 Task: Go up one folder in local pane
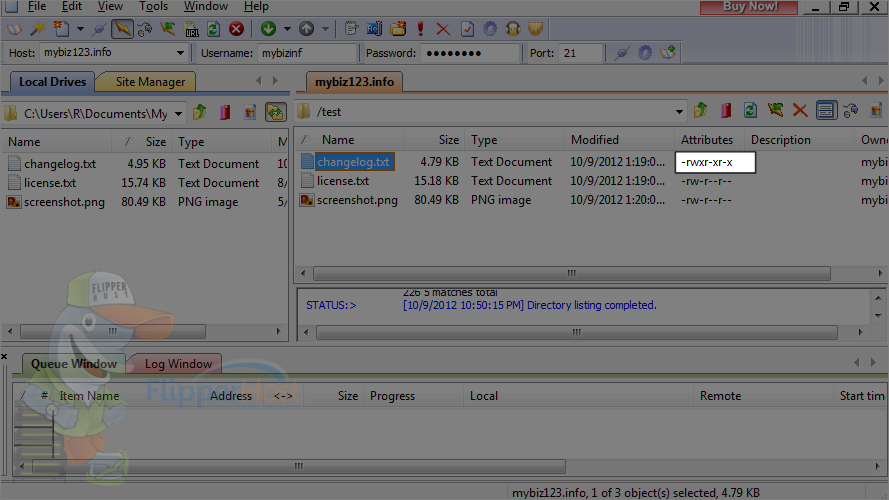pos(200,112)
